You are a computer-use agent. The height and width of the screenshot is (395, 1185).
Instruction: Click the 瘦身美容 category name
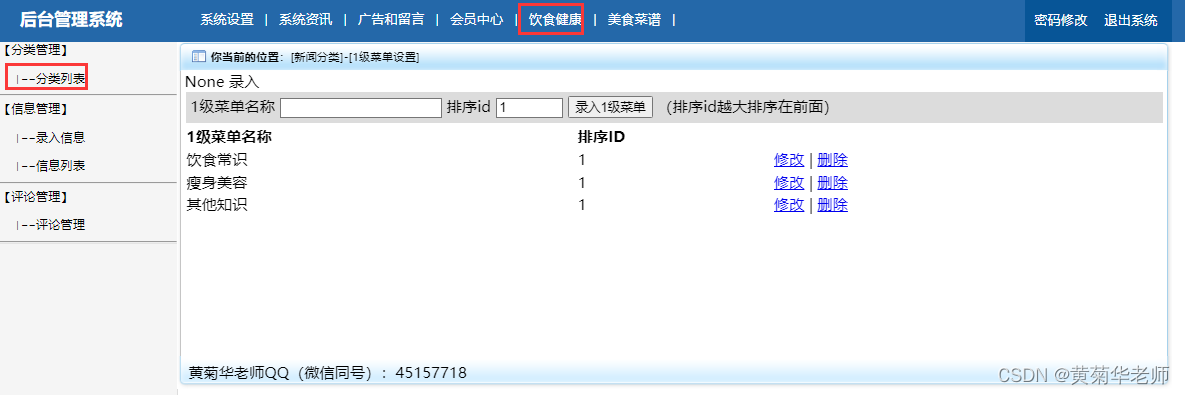[217, 183]
